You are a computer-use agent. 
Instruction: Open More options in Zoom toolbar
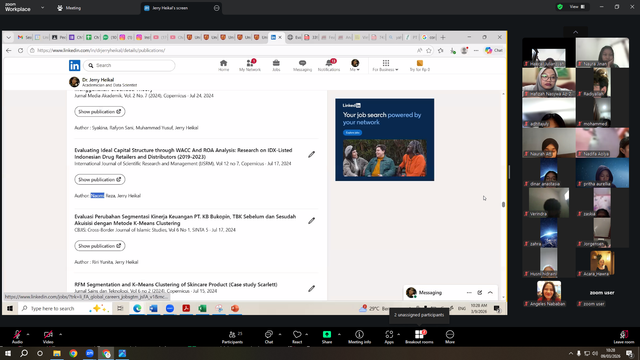(x=450, y=337)
